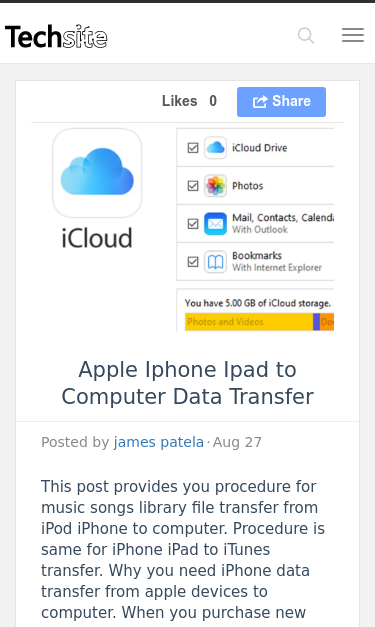Toggle the Mail, Contacts checkbox
The width and height of the screenshot is (375, 627).
pos(193,224)
